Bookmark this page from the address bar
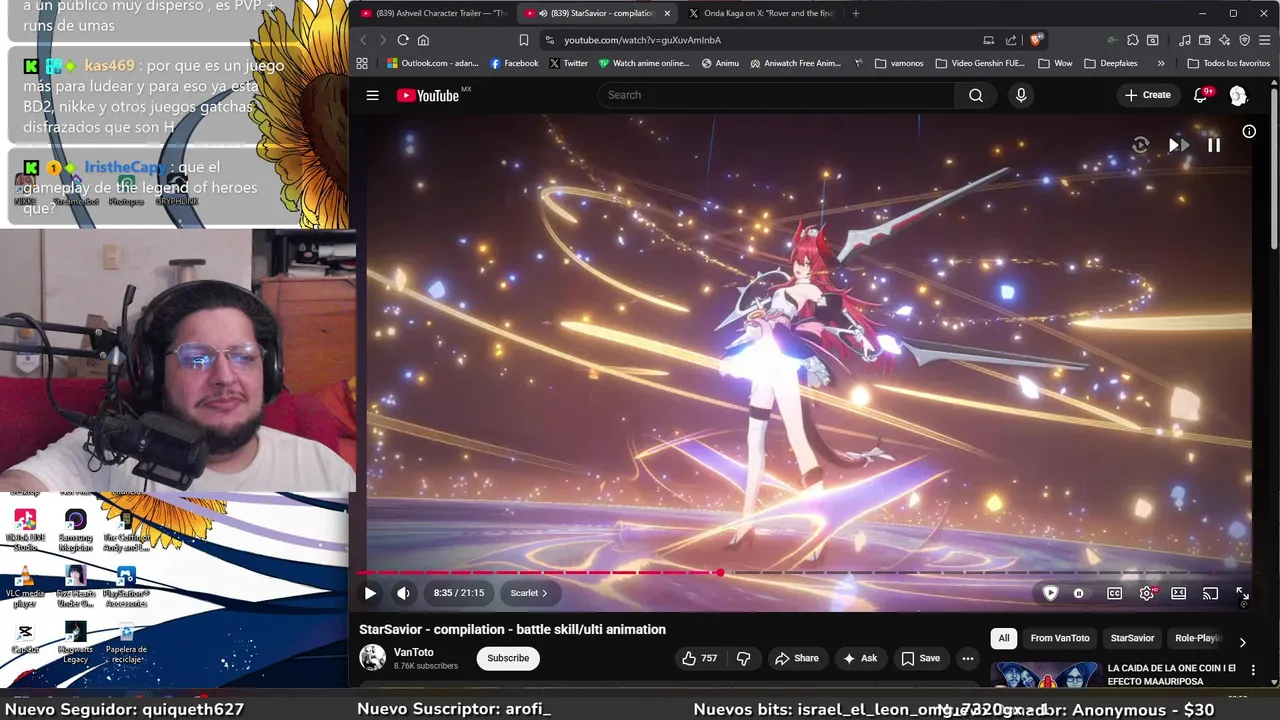 pyautogui.click(x=524, y=40)
